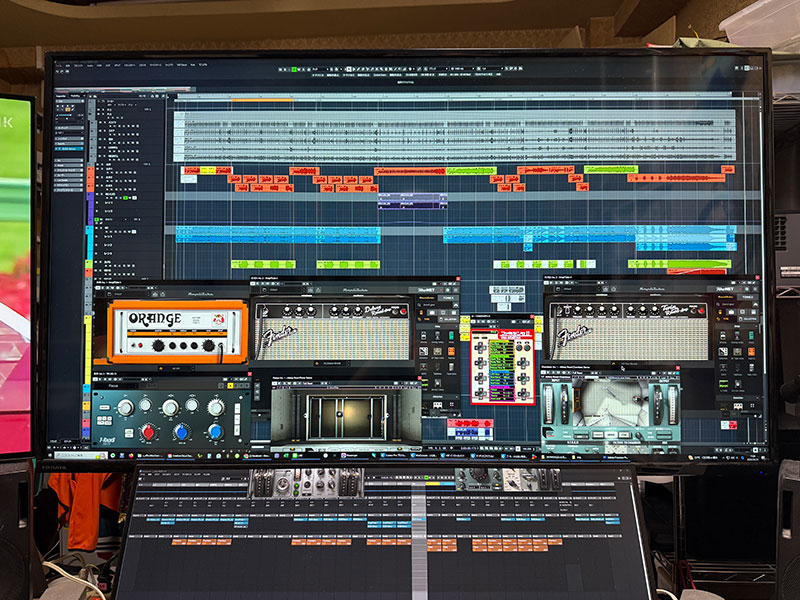Toggle red pilot light on right-hand Fender amp
This screenshot has height=600, width=800.
[703, 311]
